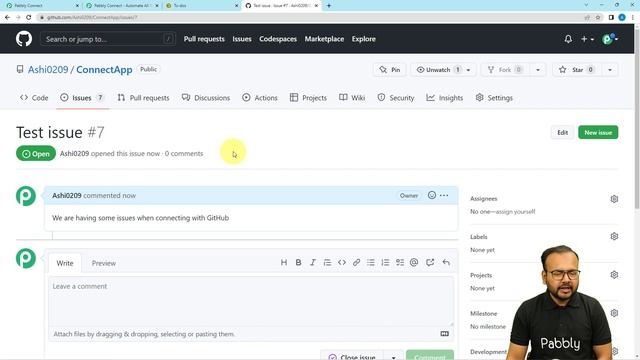The height and width of the screenshot is (360, 640).
Task: Insert a saved reply arrow icon
Action: (x=446, y=262)
